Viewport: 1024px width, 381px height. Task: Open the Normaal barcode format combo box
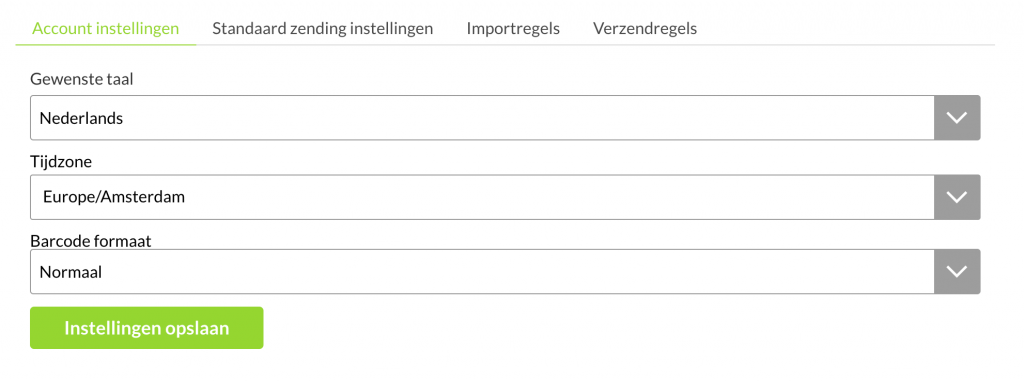coord(505,271)
